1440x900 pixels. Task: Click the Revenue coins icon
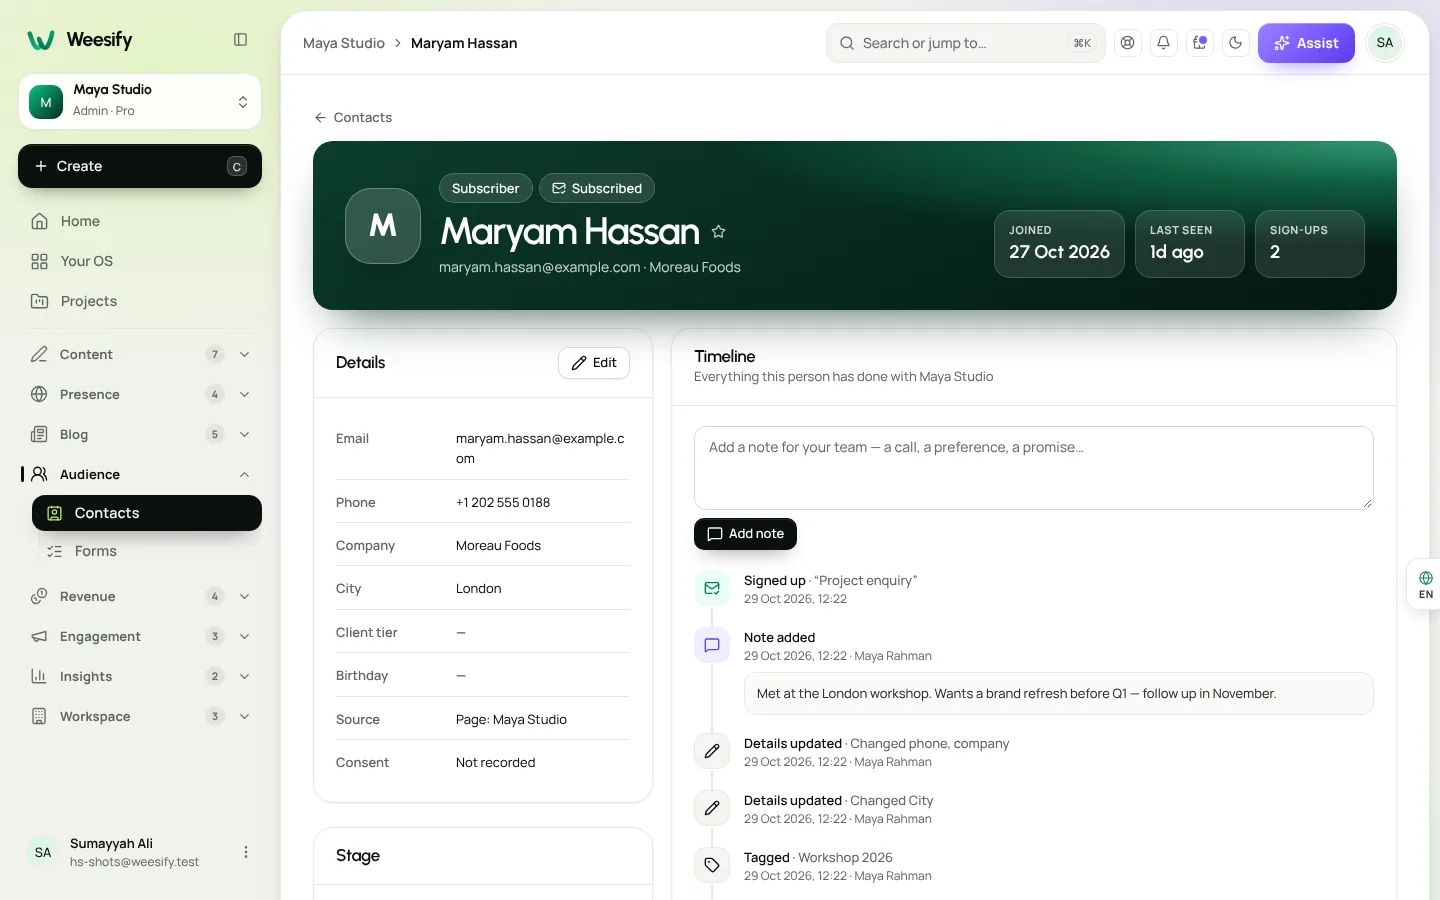39,596
